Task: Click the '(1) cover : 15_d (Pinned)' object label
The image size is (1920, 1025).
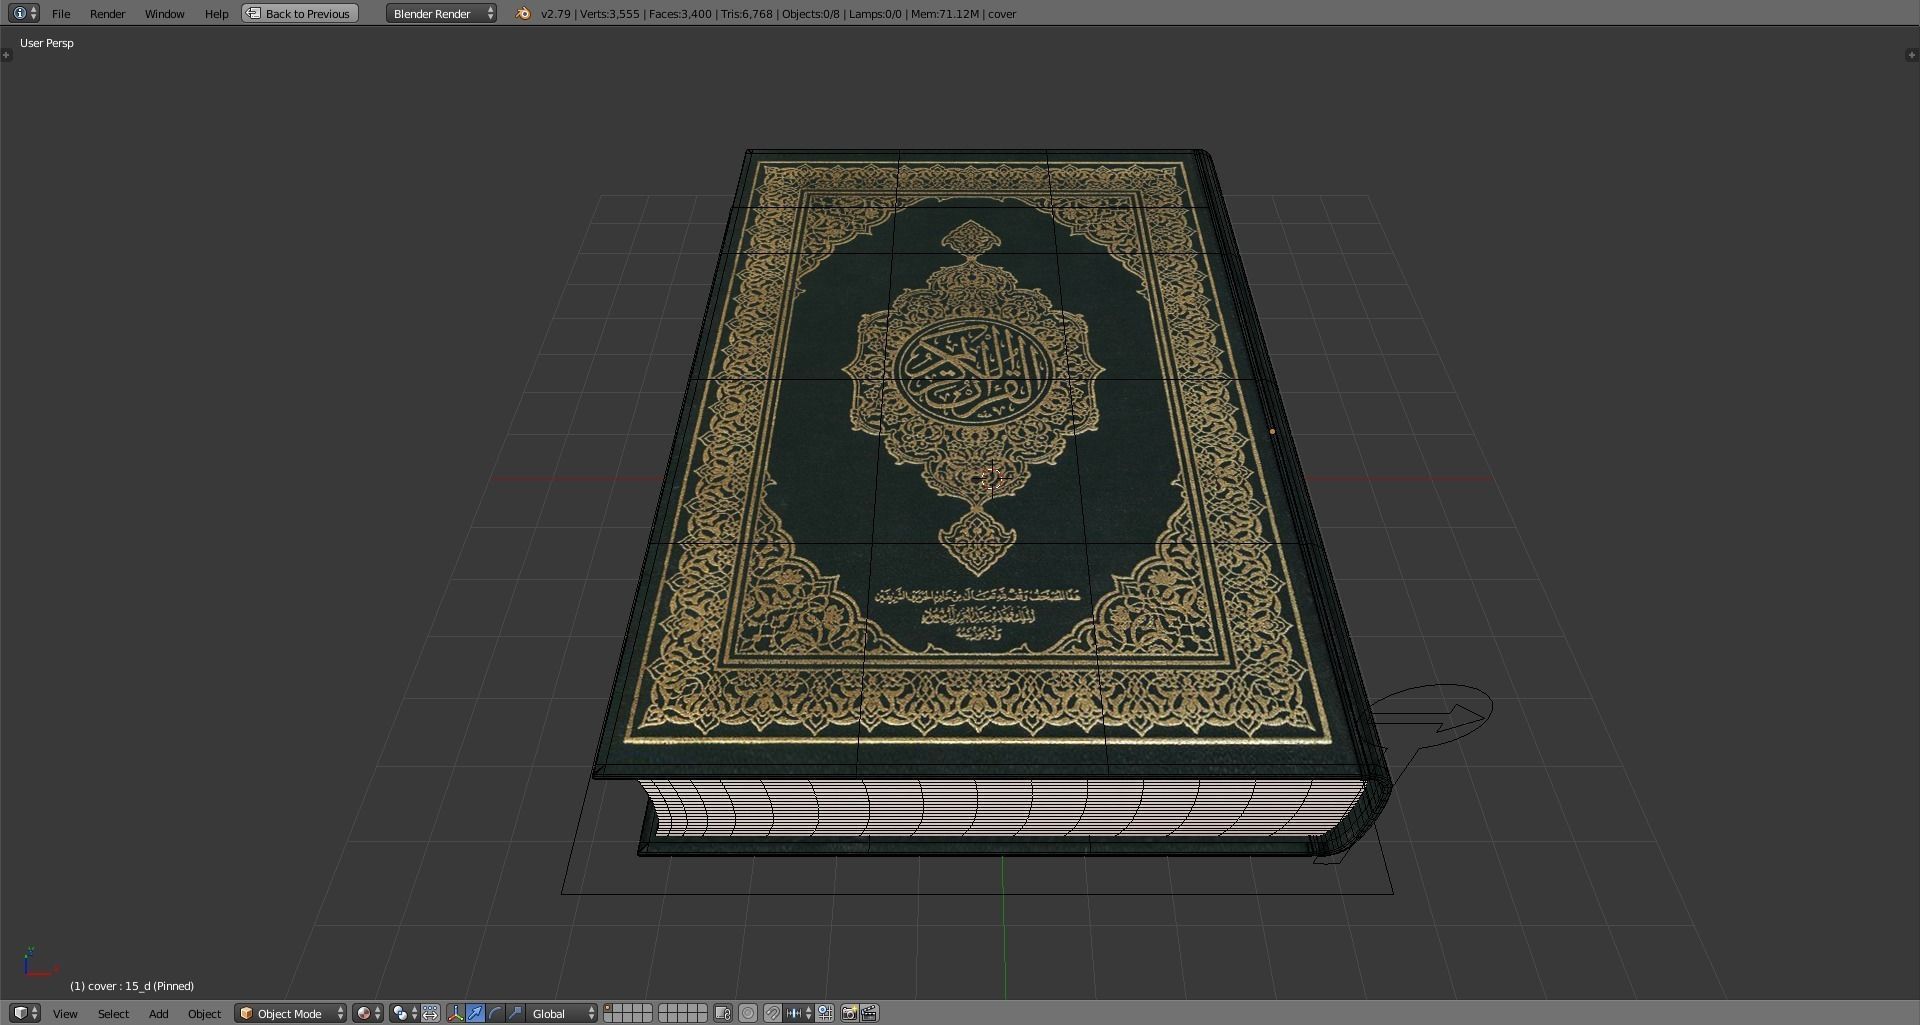Action: (x=132, y=986)
